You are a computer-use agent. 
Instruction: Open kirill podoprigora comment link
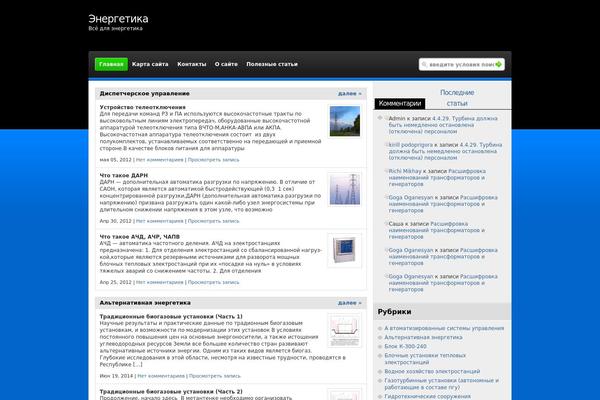coord(411,145)
